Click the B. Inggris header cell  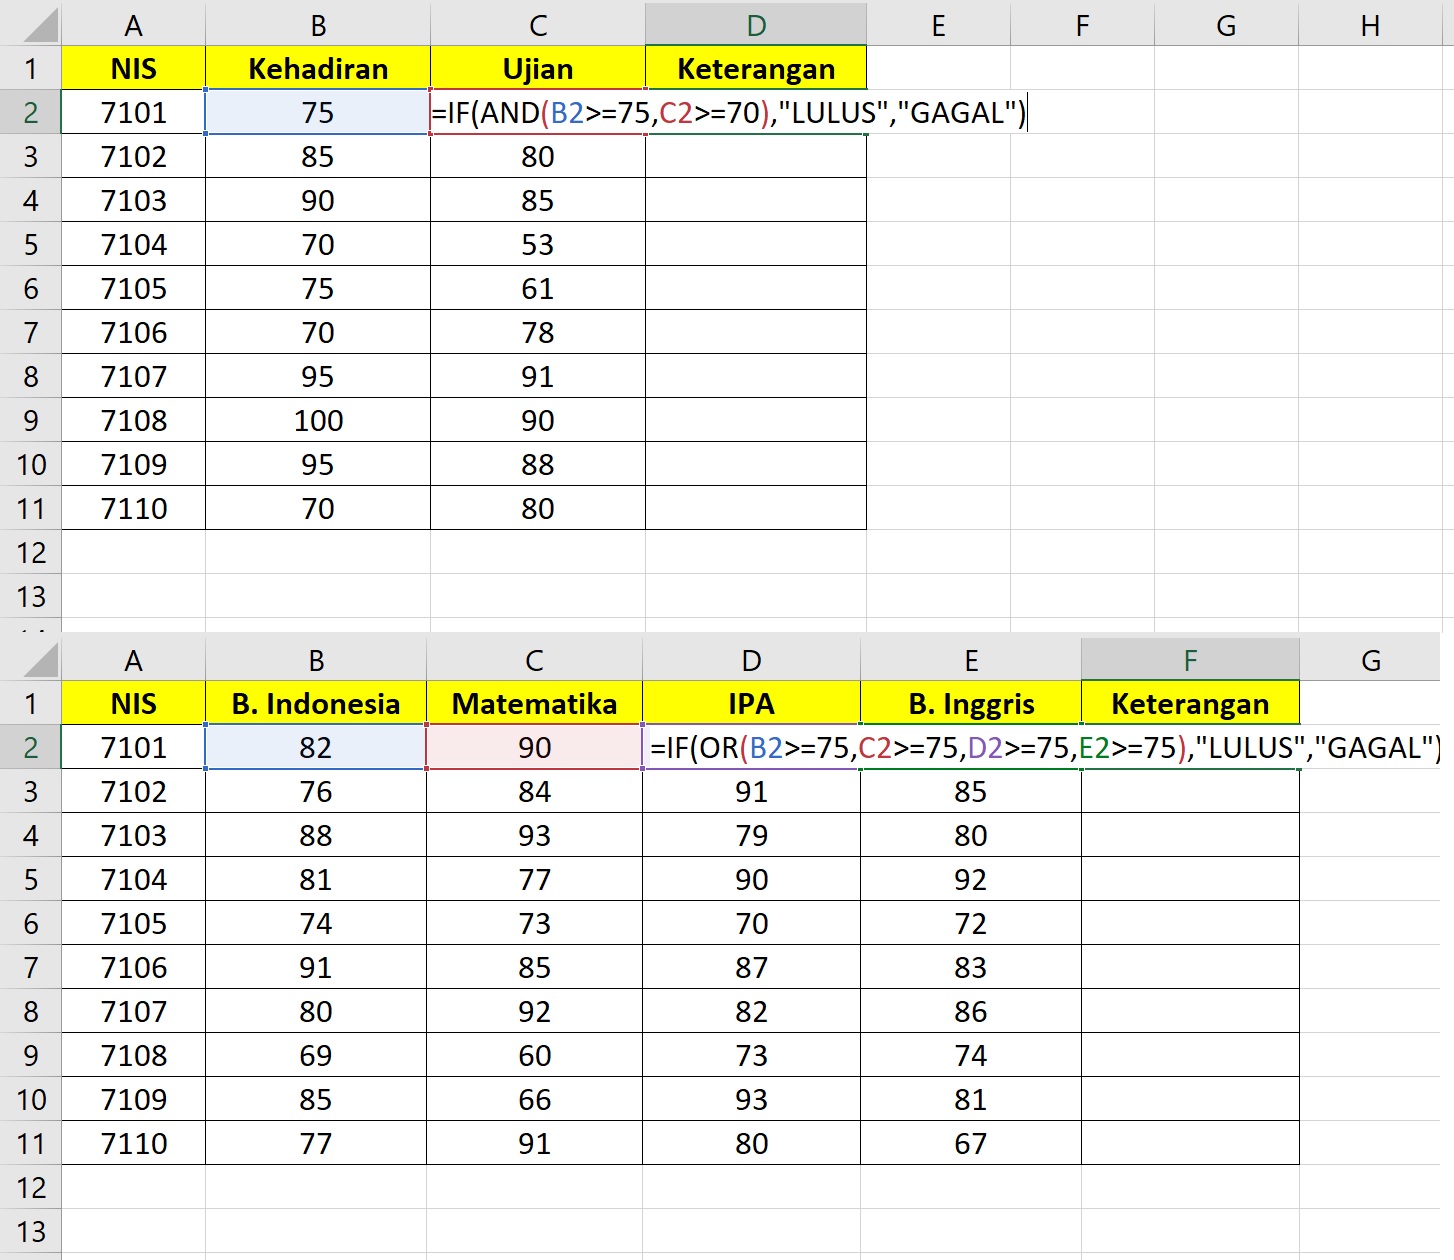click(971, 703)
